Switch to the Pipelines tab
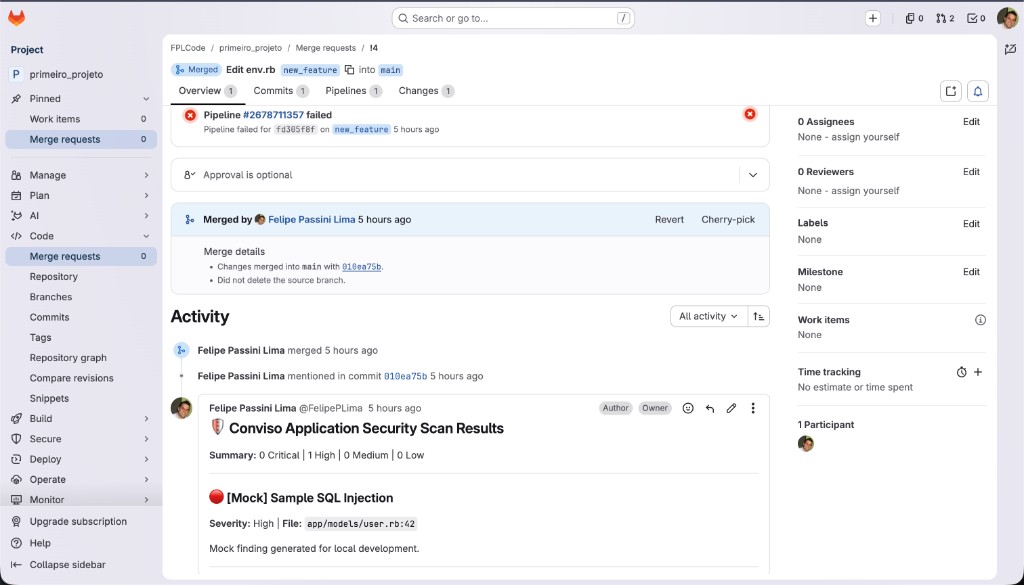The height and width of the screenshot is (585, 1024). click(353, 91)
